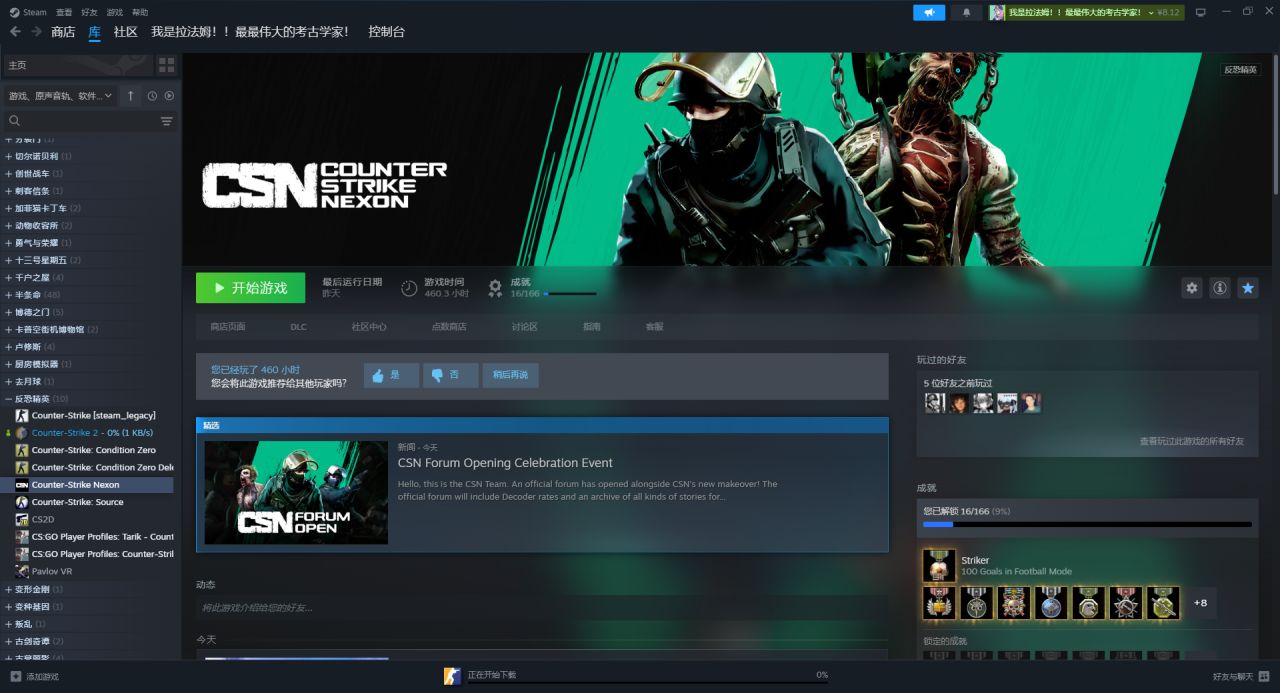Open the 点数商店 game tab

tap(448, 327)
